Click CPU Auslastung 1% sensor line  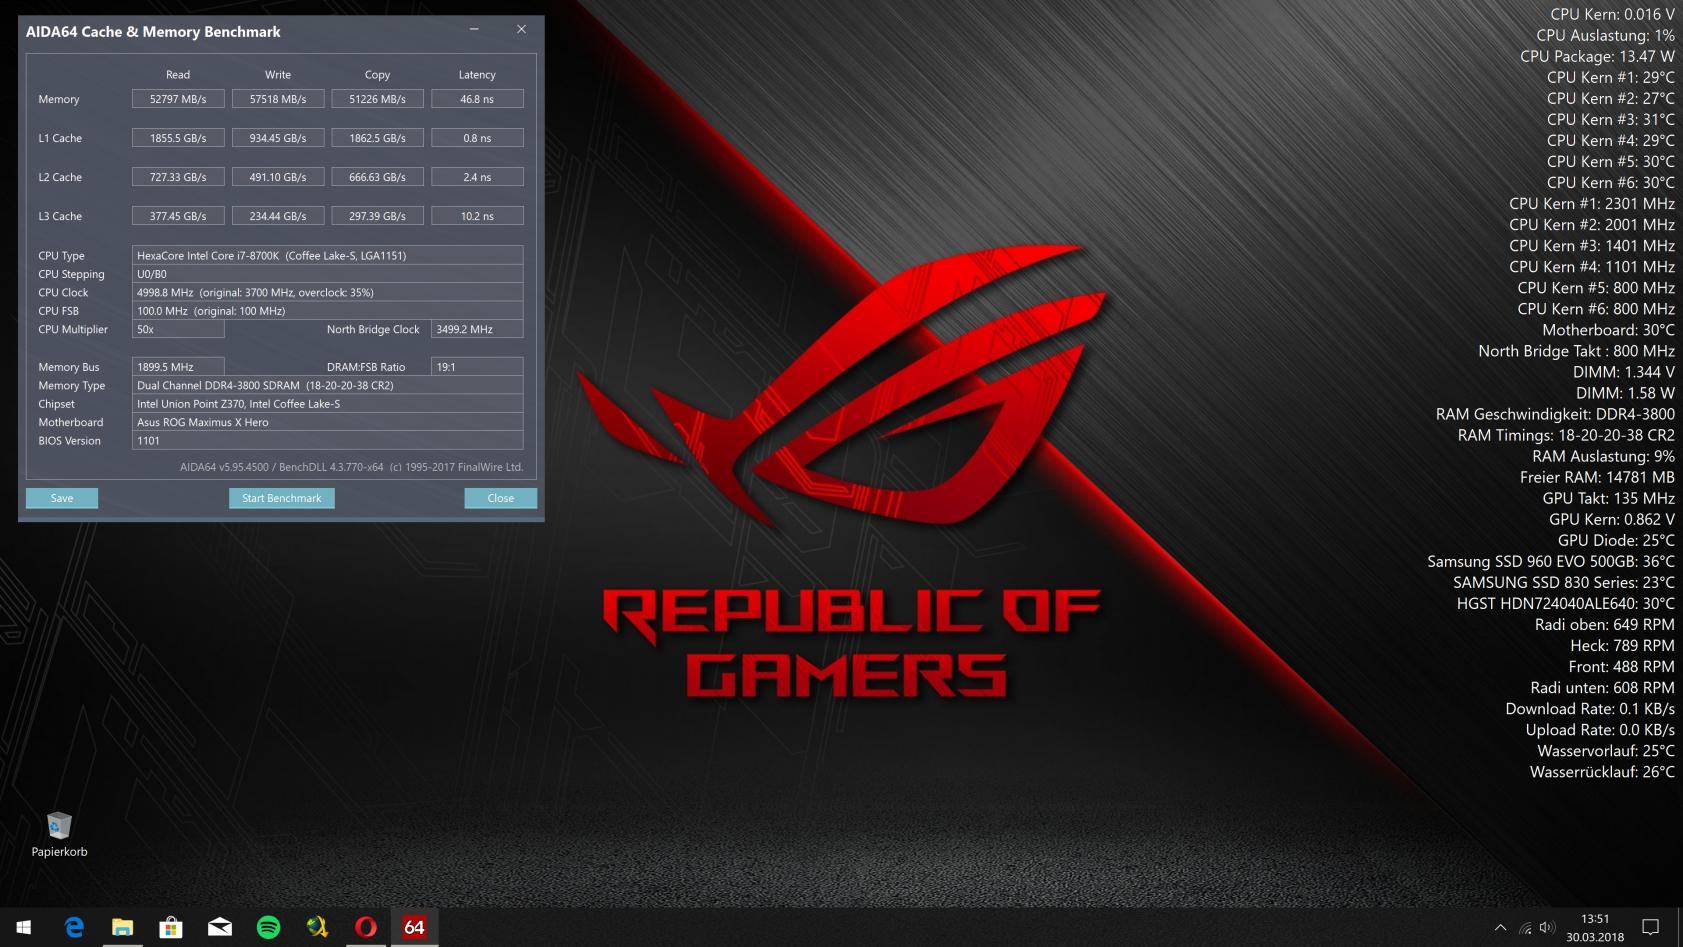1605,35
